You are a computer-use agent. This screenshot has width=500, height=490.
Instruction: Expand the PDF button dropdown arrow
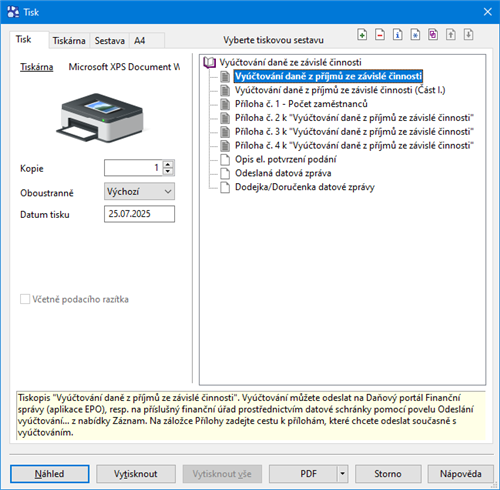342,474
